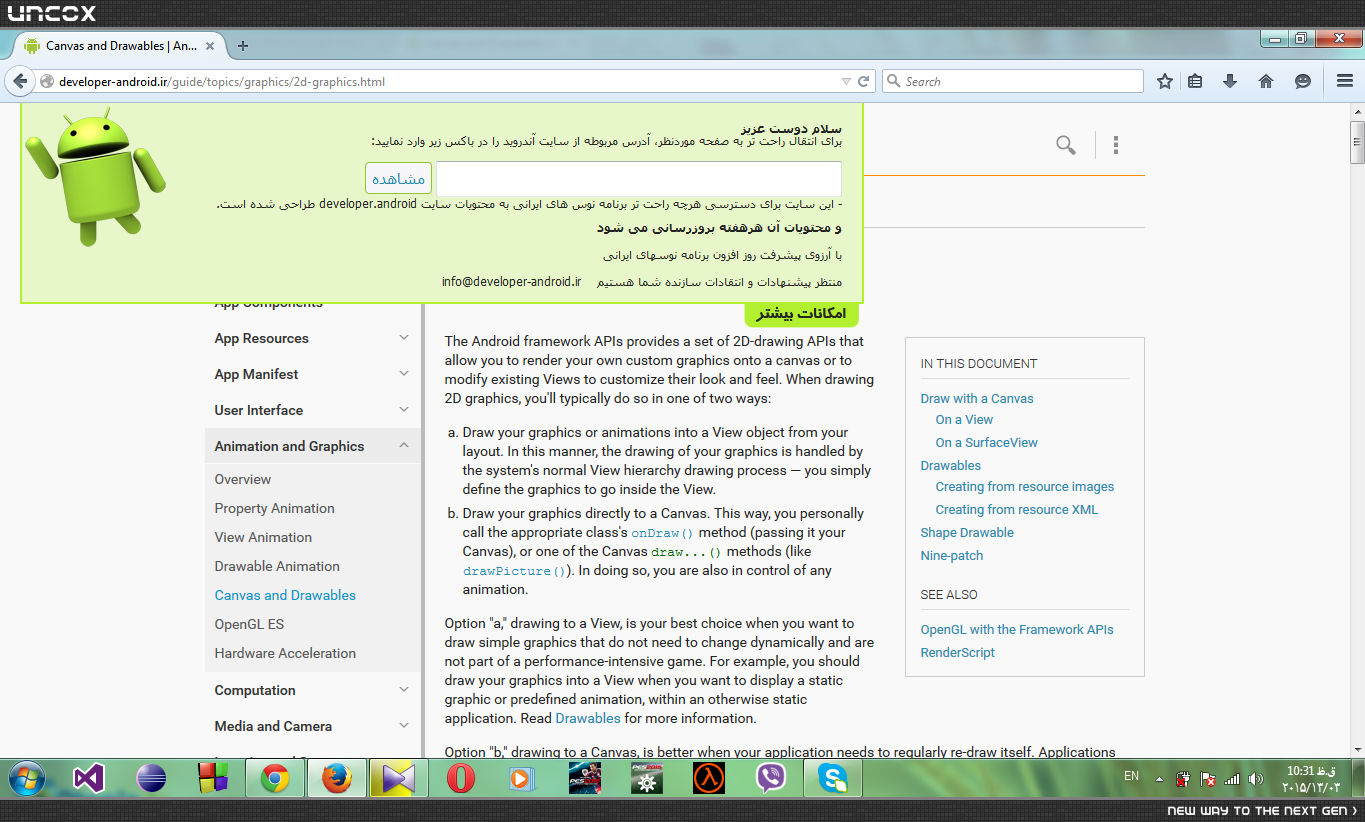The height and width of the screenshot is (822, 1365).
Task: Click the network signal tray icon
Action: [x=1231, y=778]
